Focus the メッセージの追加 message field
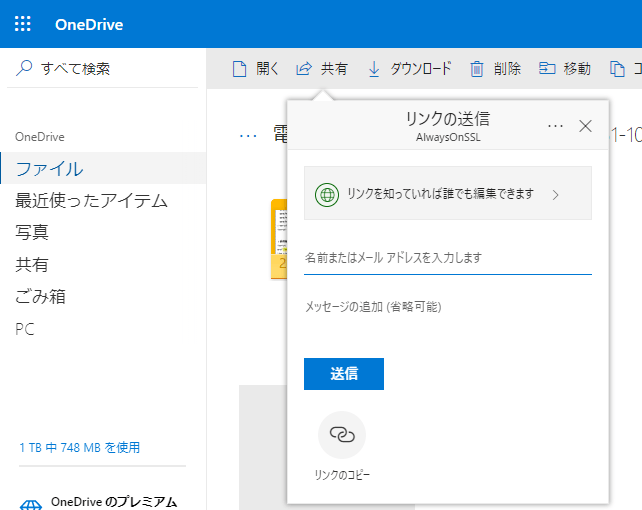Image resolution: width=642 pixels, height=510 pixels. pyautogui.click(x=448, y=307)
